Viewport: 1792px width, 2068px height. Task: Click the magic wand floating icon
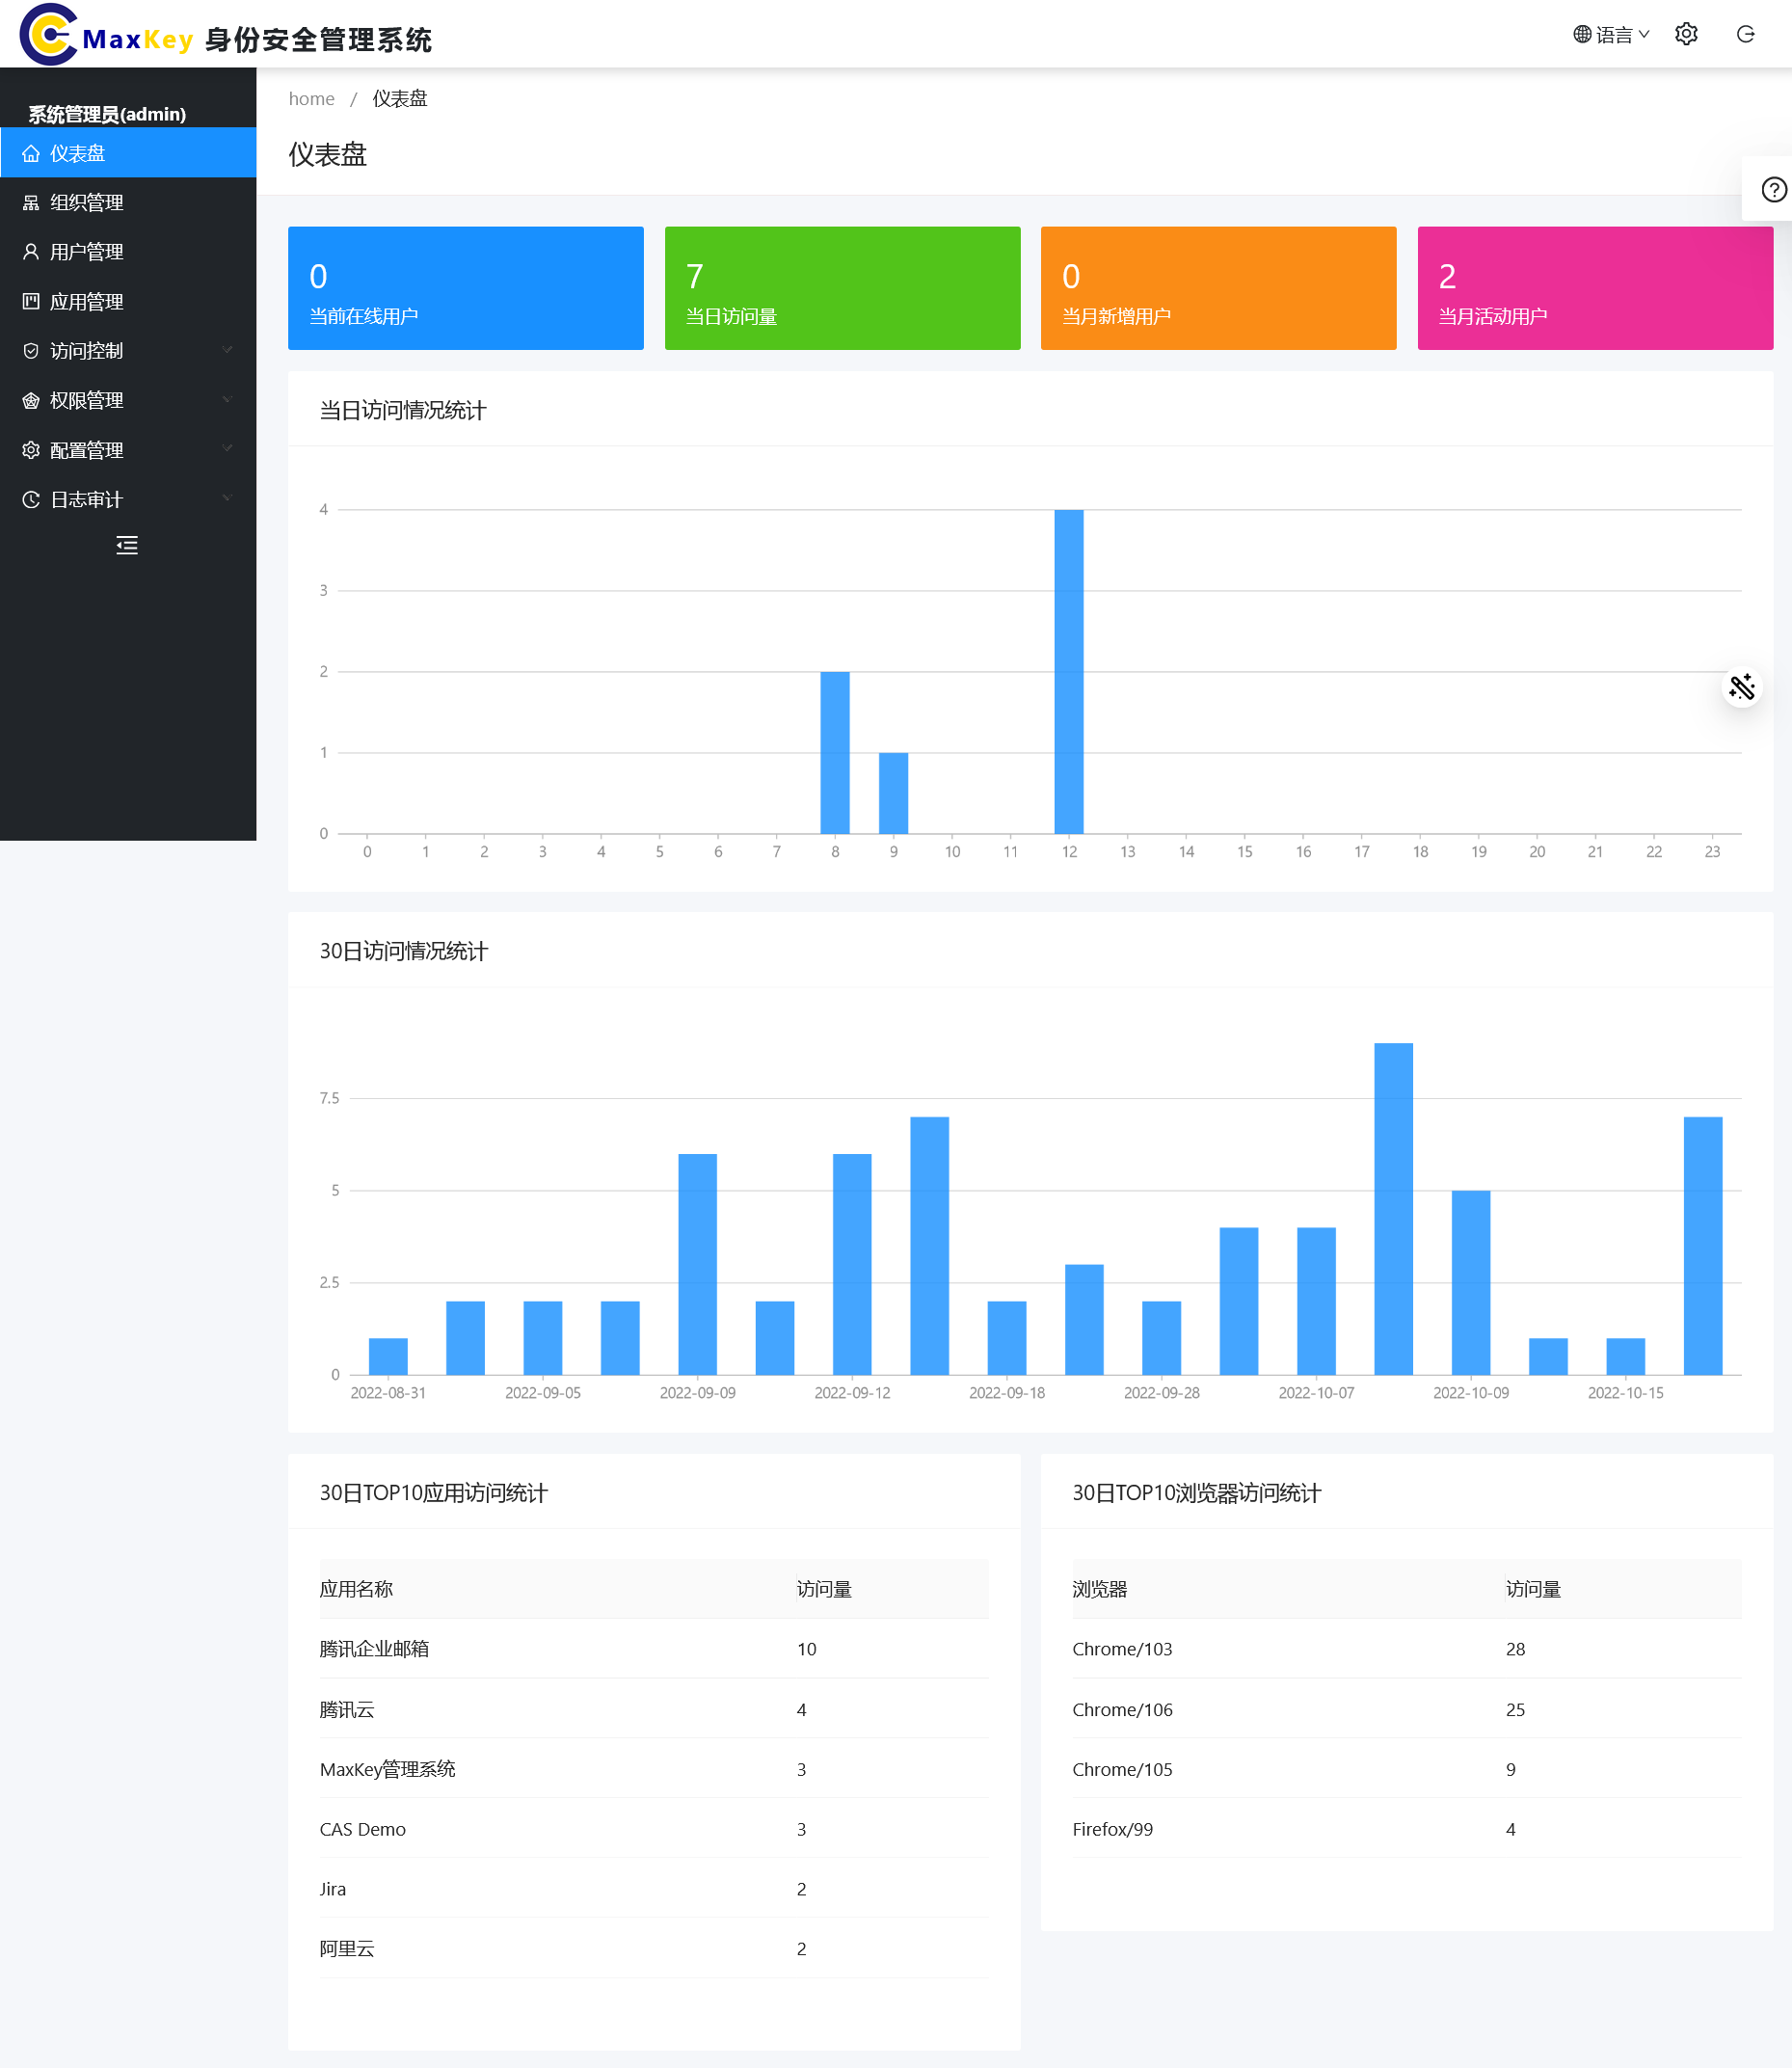tap(1741, 687)
